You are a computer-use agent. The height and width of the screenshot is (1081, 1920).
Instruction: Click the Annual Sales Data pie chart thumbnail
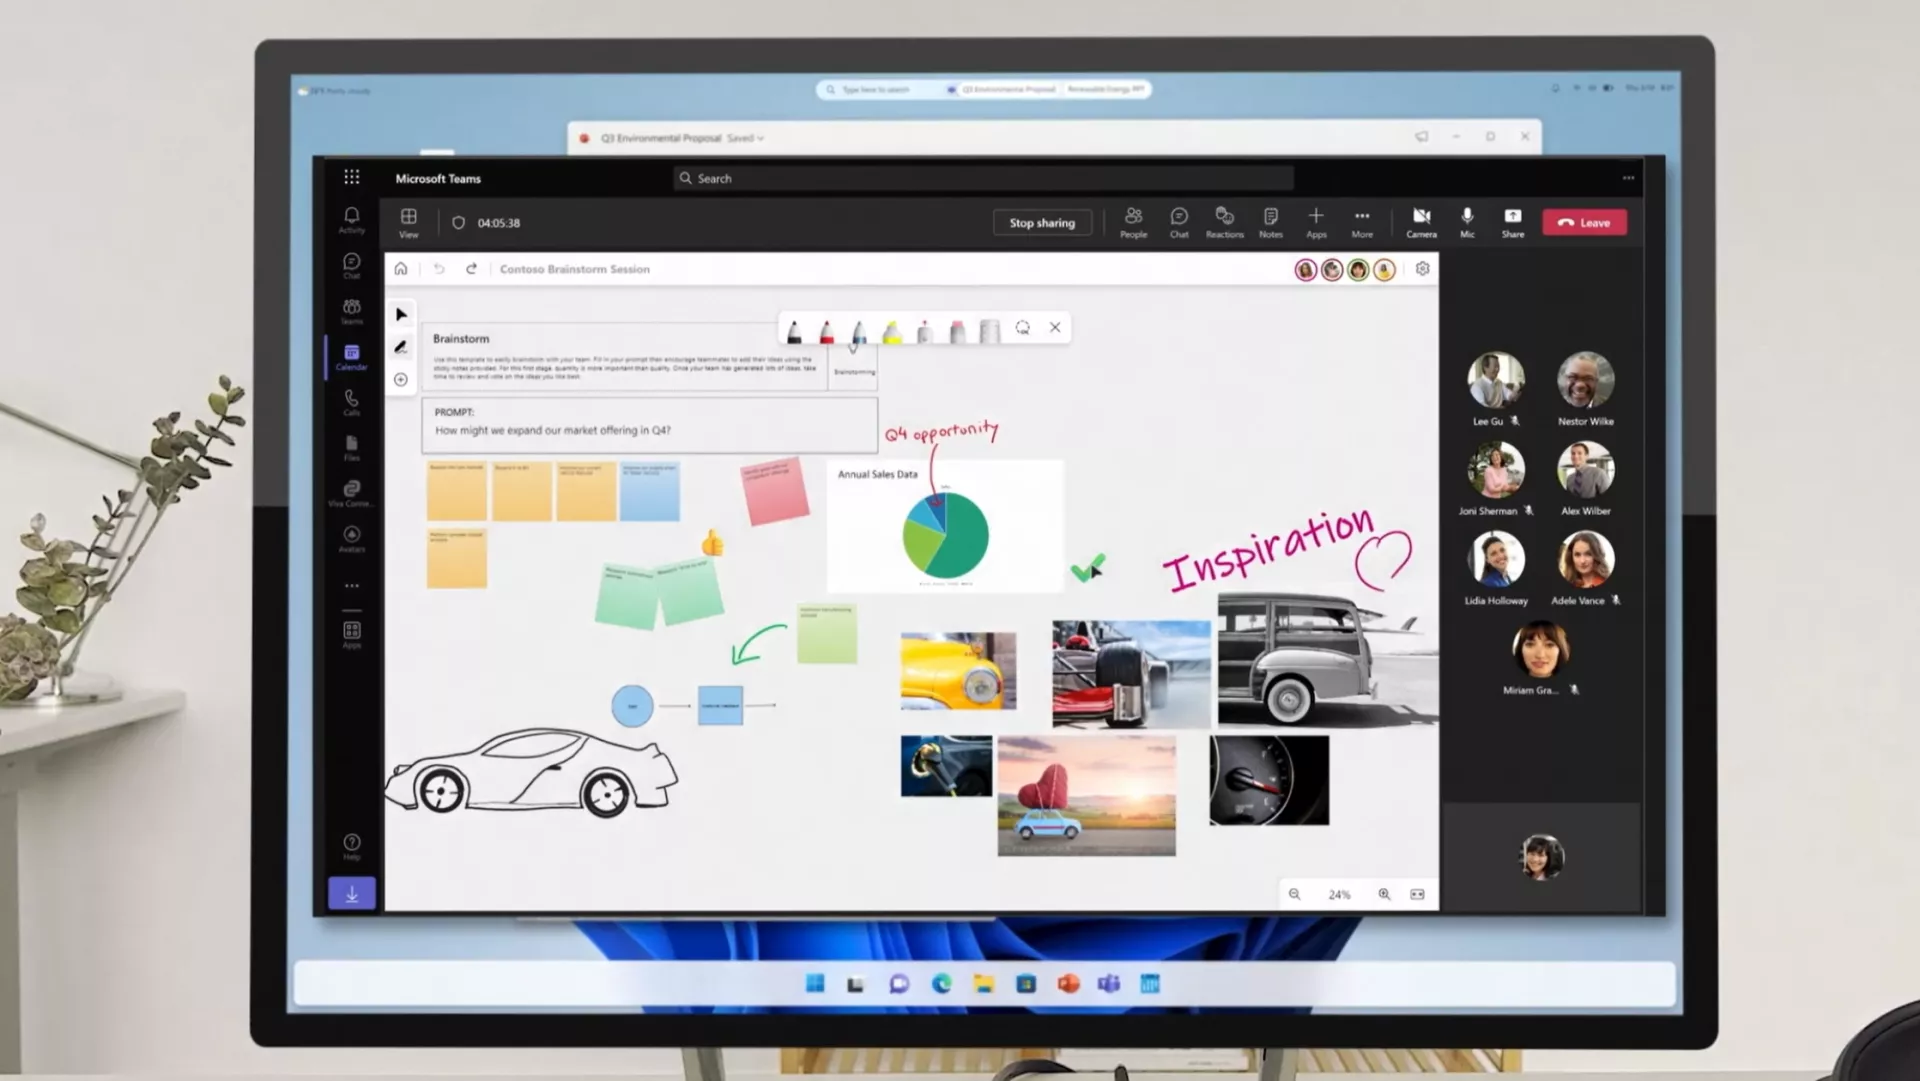tap(945, 526)
